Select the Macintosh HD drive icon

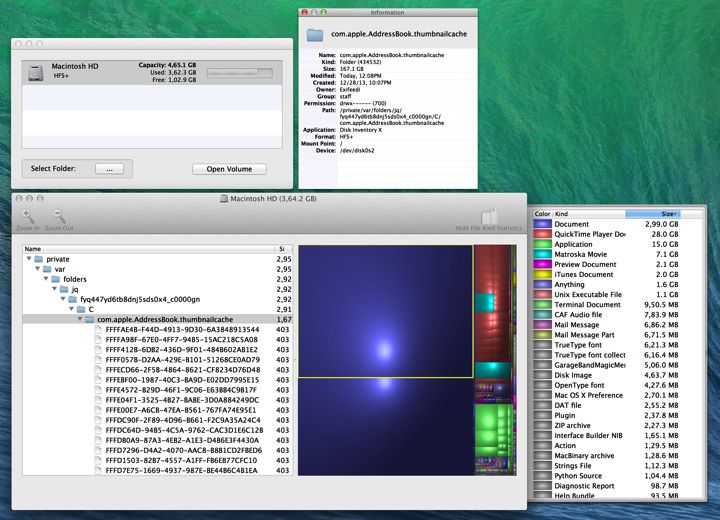coord(36,73)
